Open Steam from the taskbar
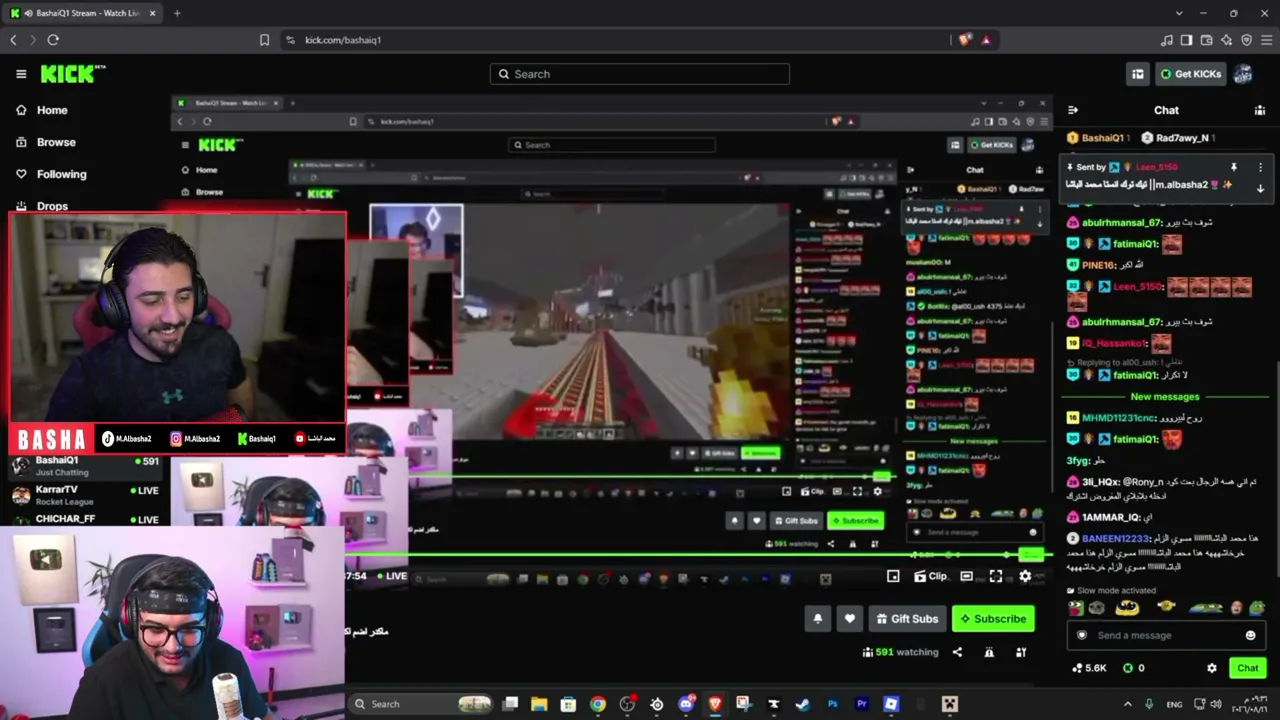The width and height of the screenshot is (1280, 720). [802, 704]
